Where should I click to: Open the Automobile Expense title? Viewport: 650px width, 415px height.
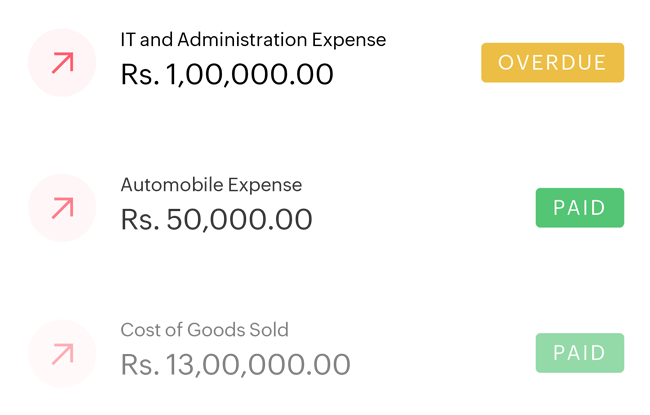[x=210, y=185]
